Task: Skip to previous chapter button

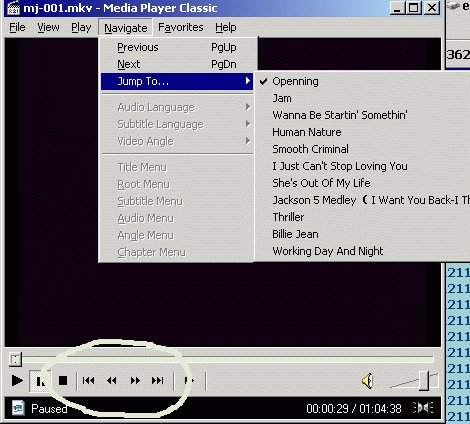Action: [88, 380]
